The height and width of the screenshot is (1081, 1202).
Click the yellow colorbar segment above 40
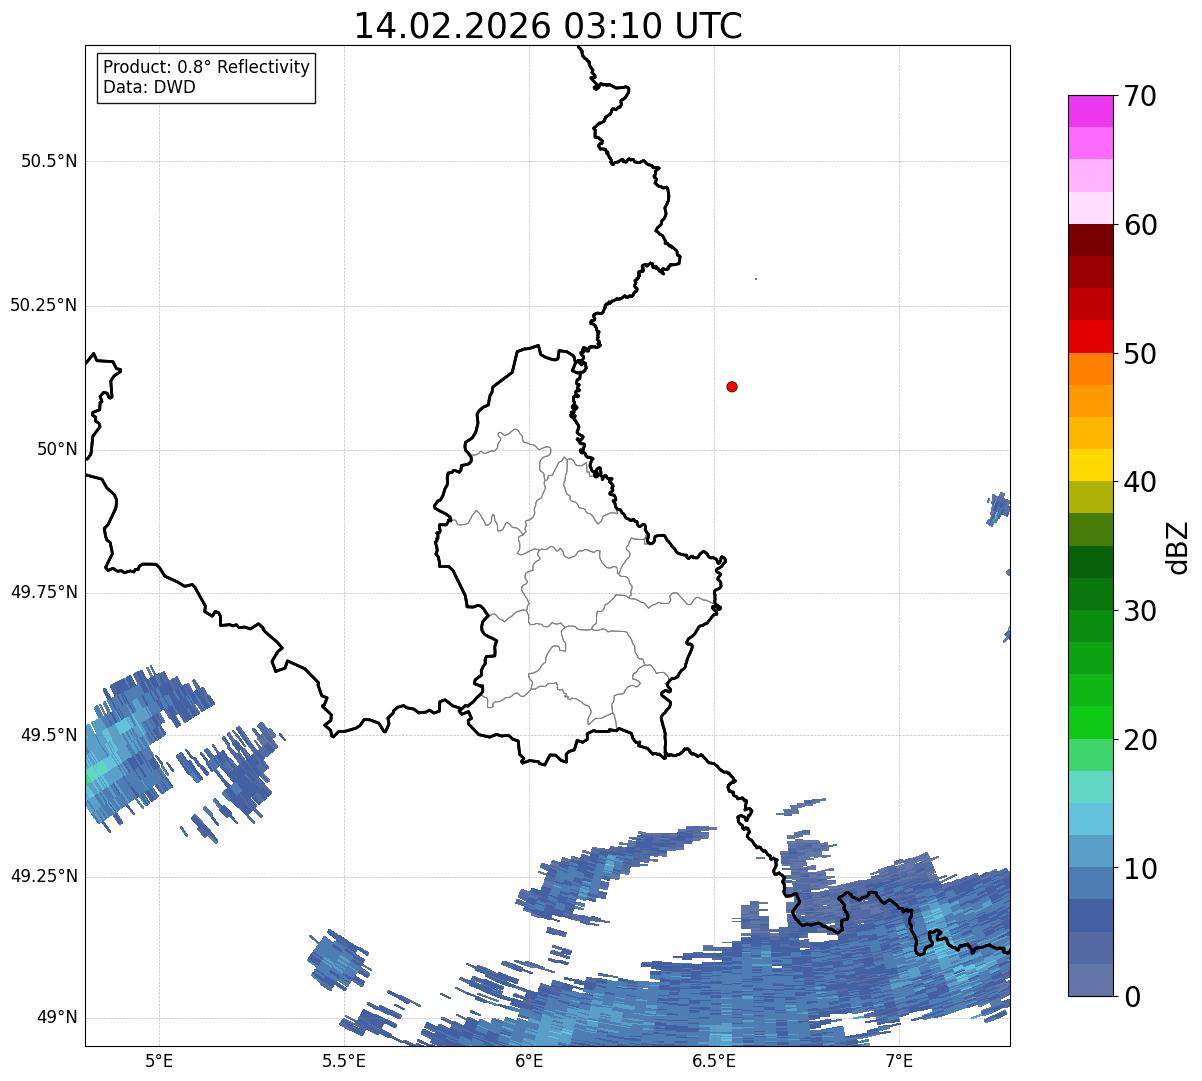click(x=1090, y=465)
